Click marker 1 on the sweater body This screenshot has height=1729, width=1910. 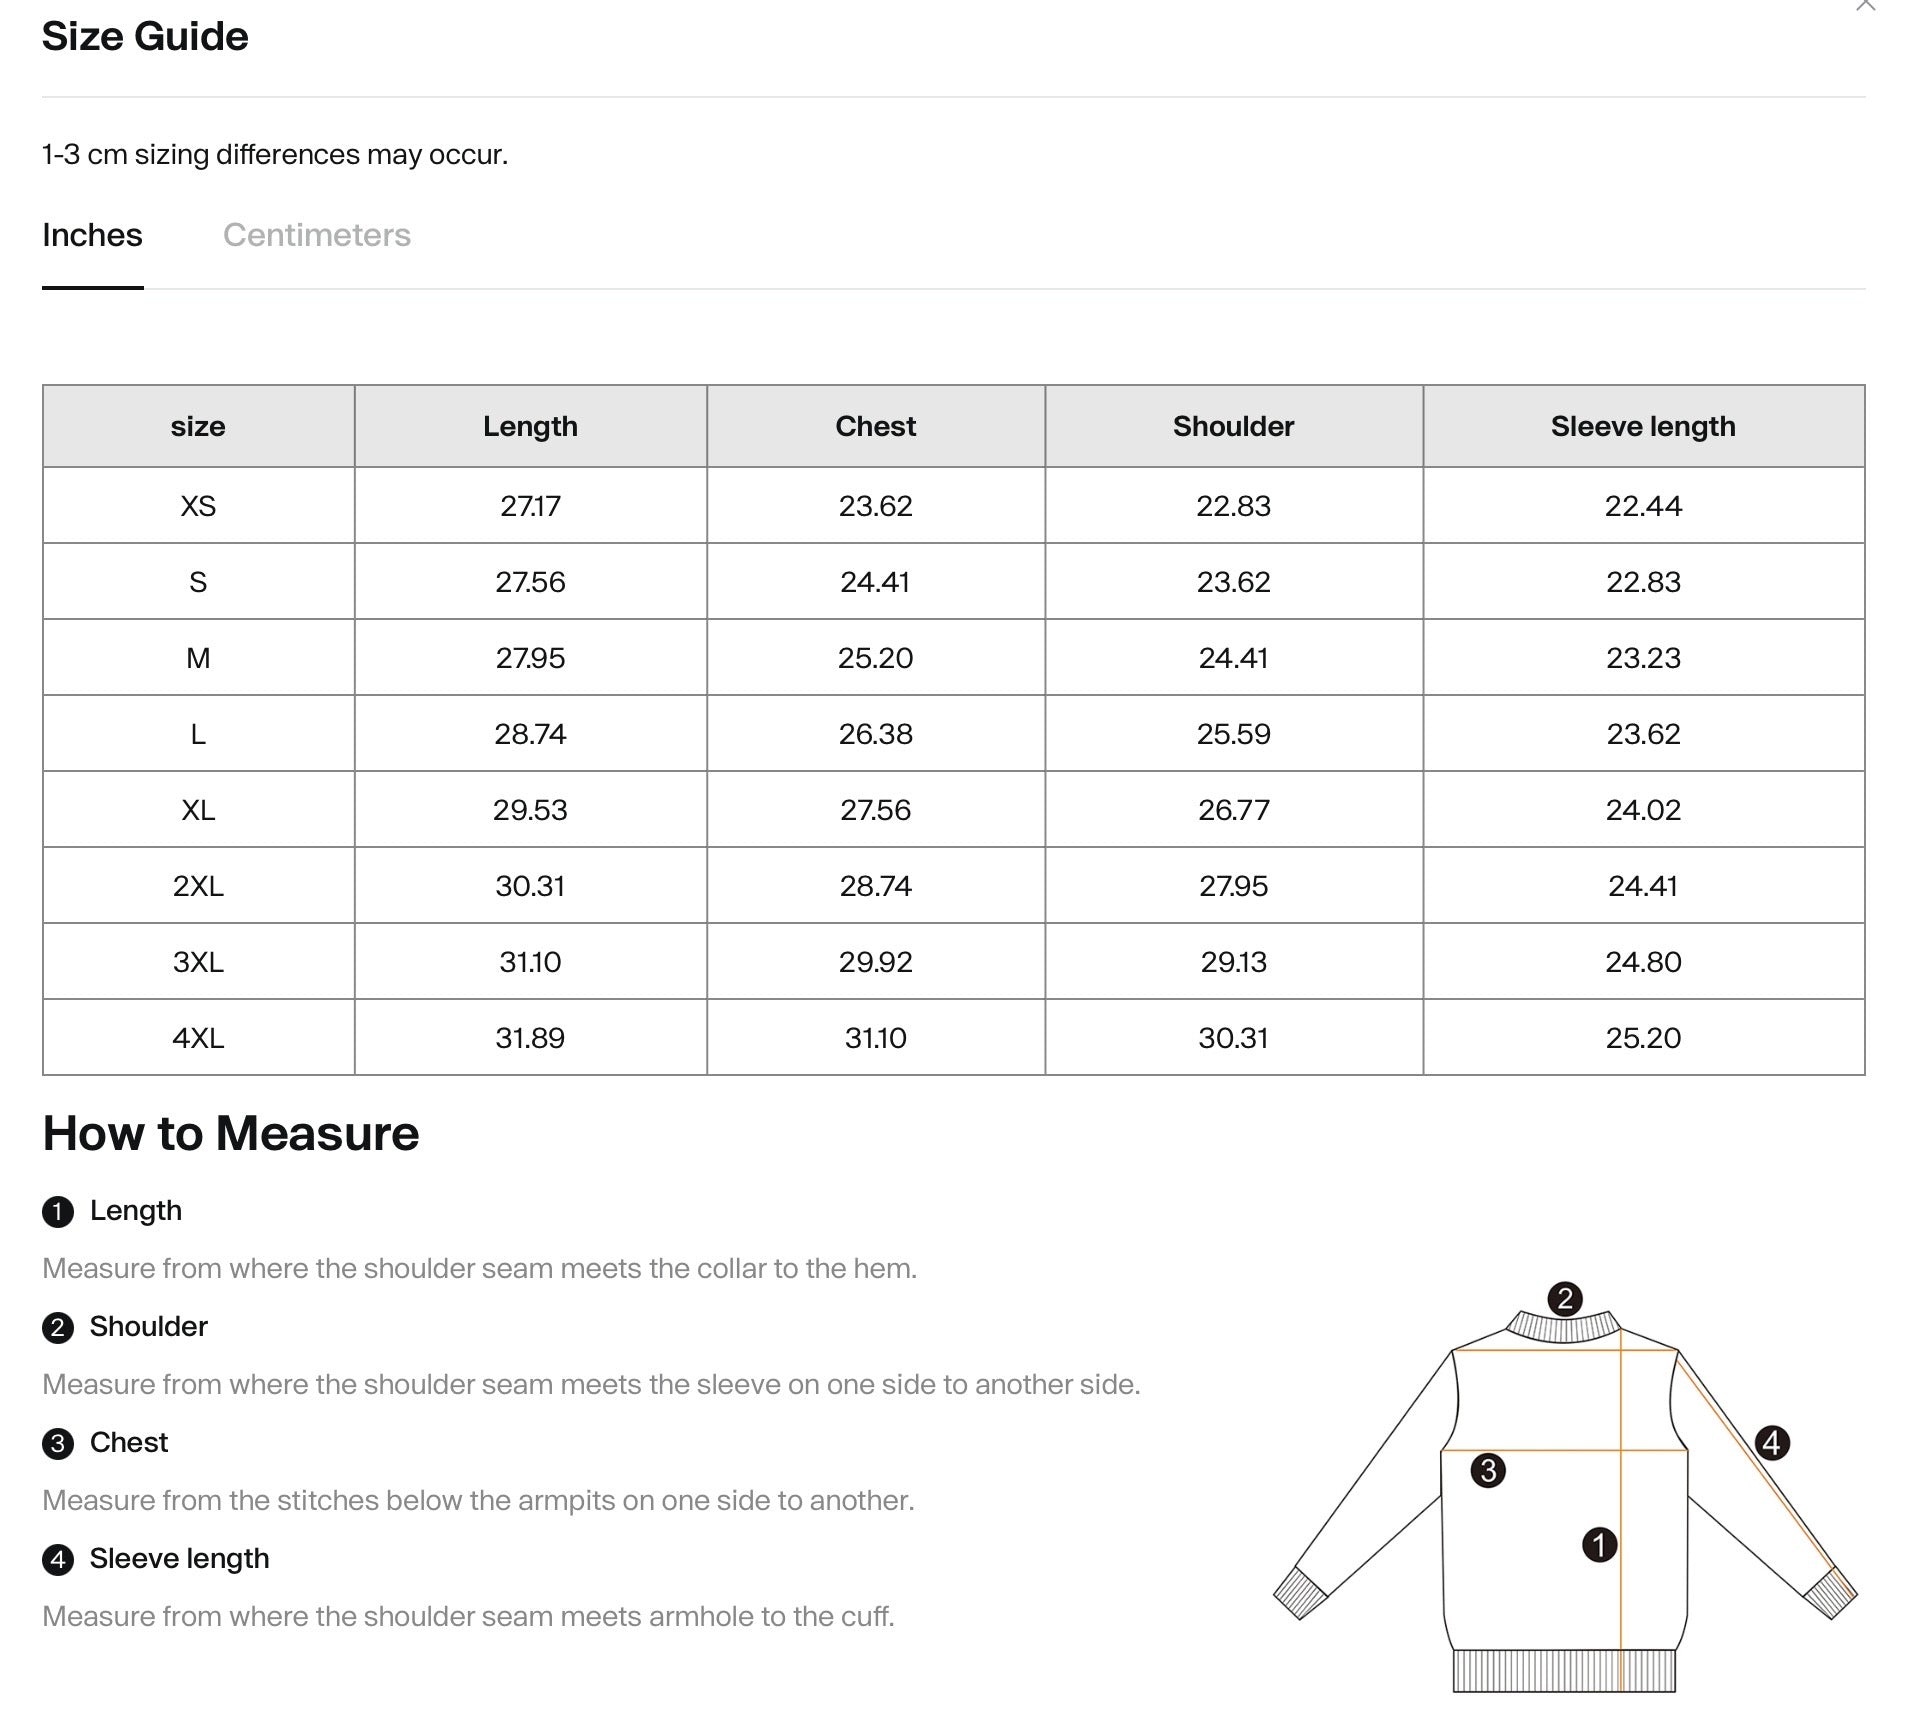1599,1544
